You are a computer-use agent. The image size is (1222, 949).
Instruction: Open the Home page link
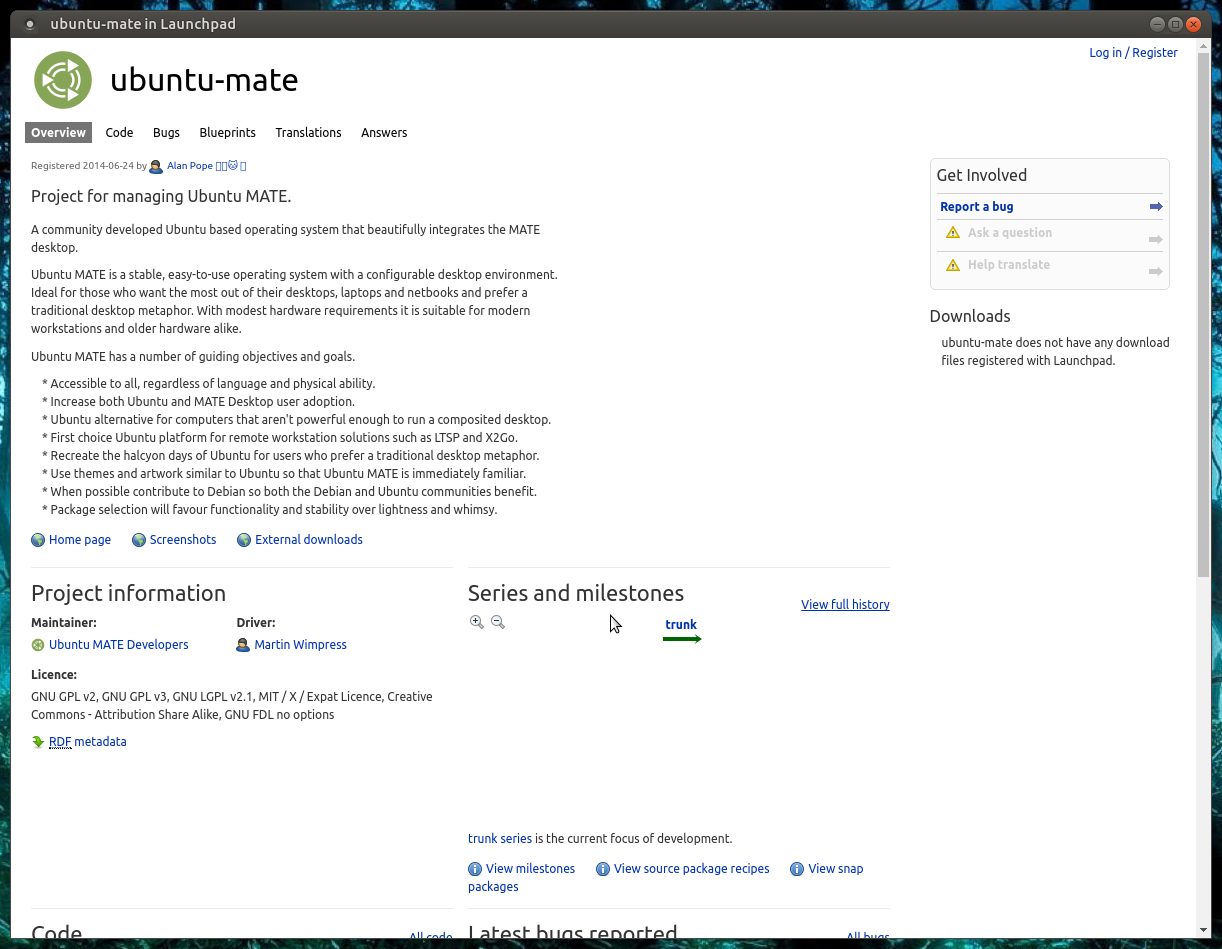point(80,540)
